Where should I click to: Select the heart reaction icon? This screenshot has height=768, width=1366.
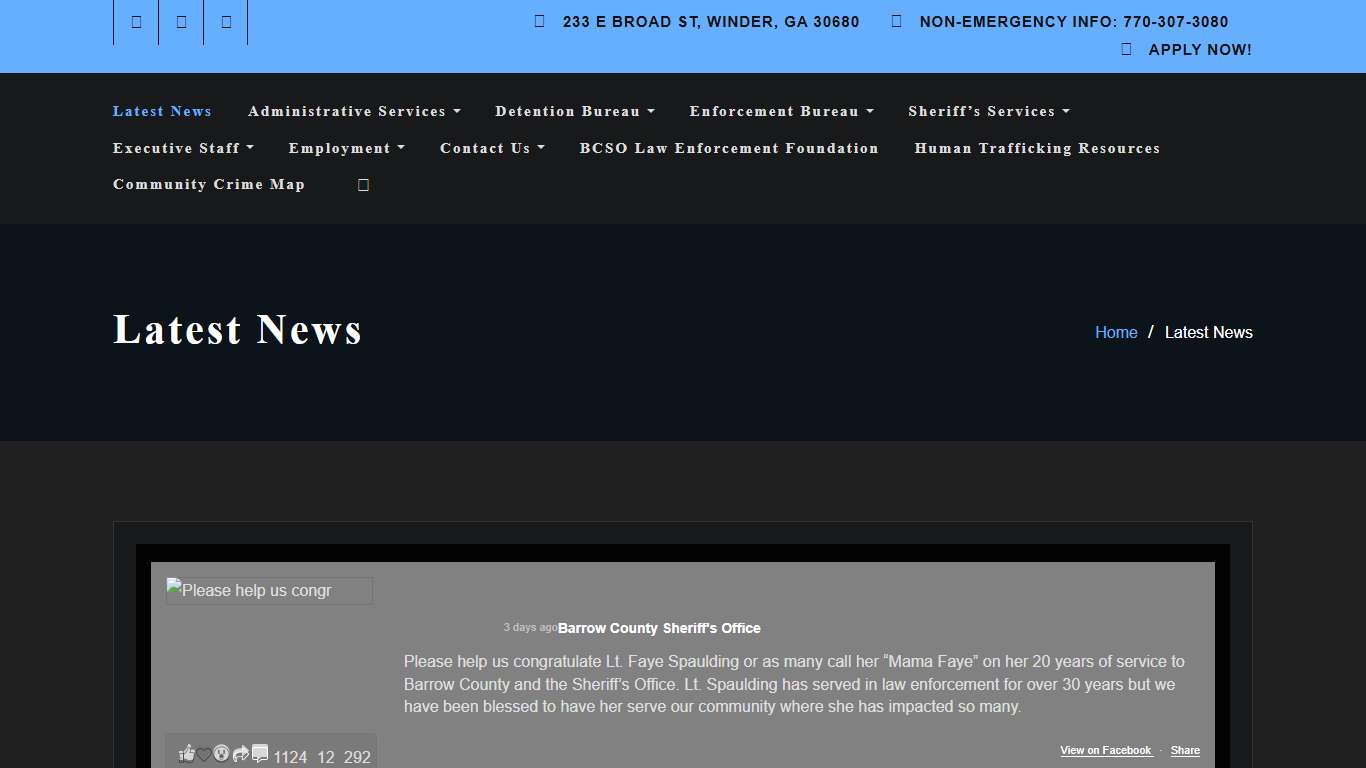pos(204,753)
